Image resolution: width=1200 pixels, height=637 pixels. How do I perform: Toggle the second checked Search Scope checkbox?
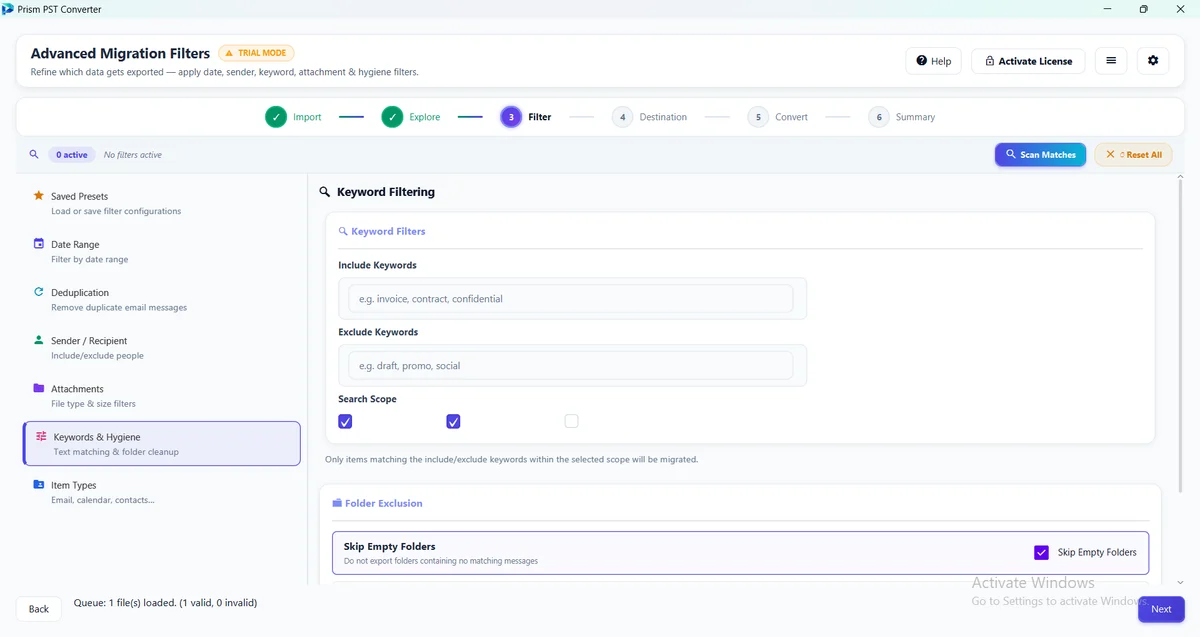click(453, 422)
